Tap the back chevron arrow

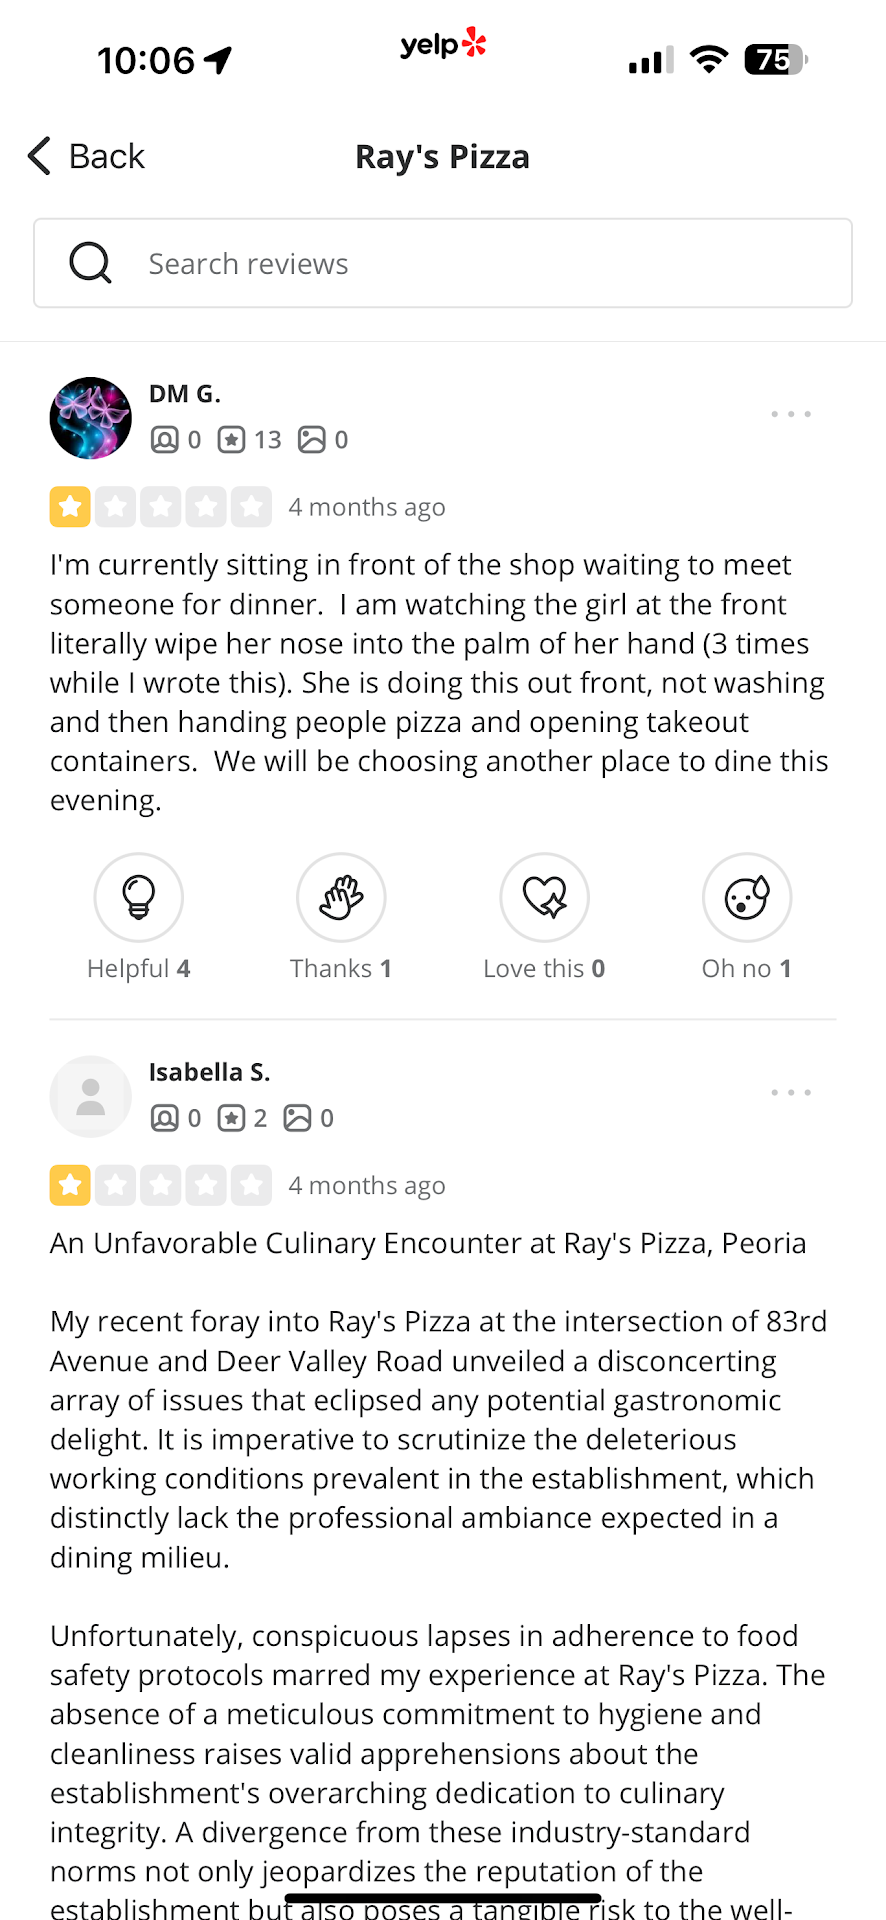pyautogui.click(x=39, y=156)
